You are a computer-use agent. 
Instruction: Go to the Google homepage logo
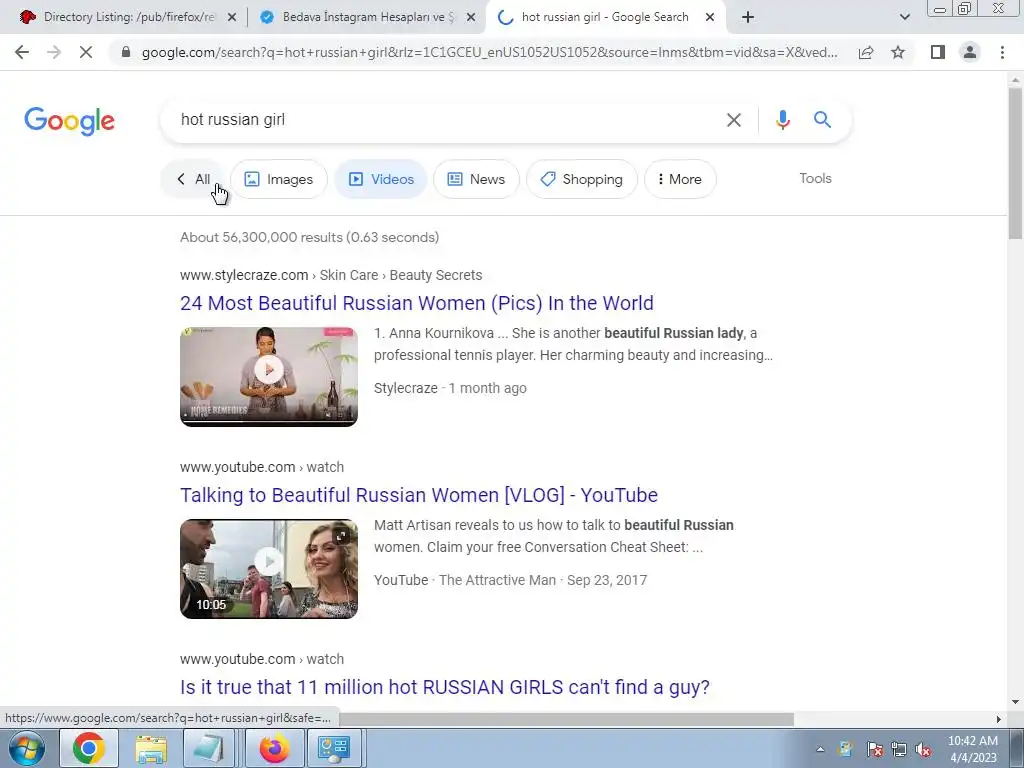69,121
